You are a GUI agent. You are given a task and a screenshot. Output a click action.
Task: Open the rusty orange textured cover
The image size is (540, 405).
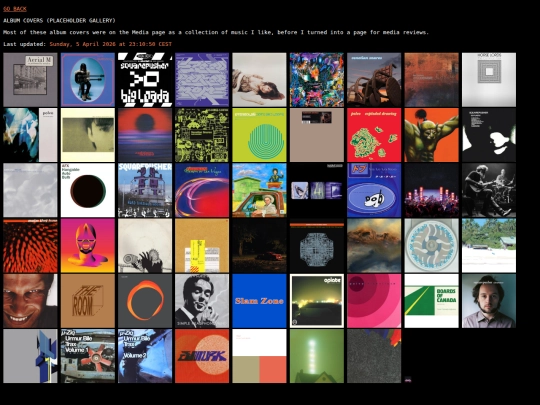(x=432, y=80)
